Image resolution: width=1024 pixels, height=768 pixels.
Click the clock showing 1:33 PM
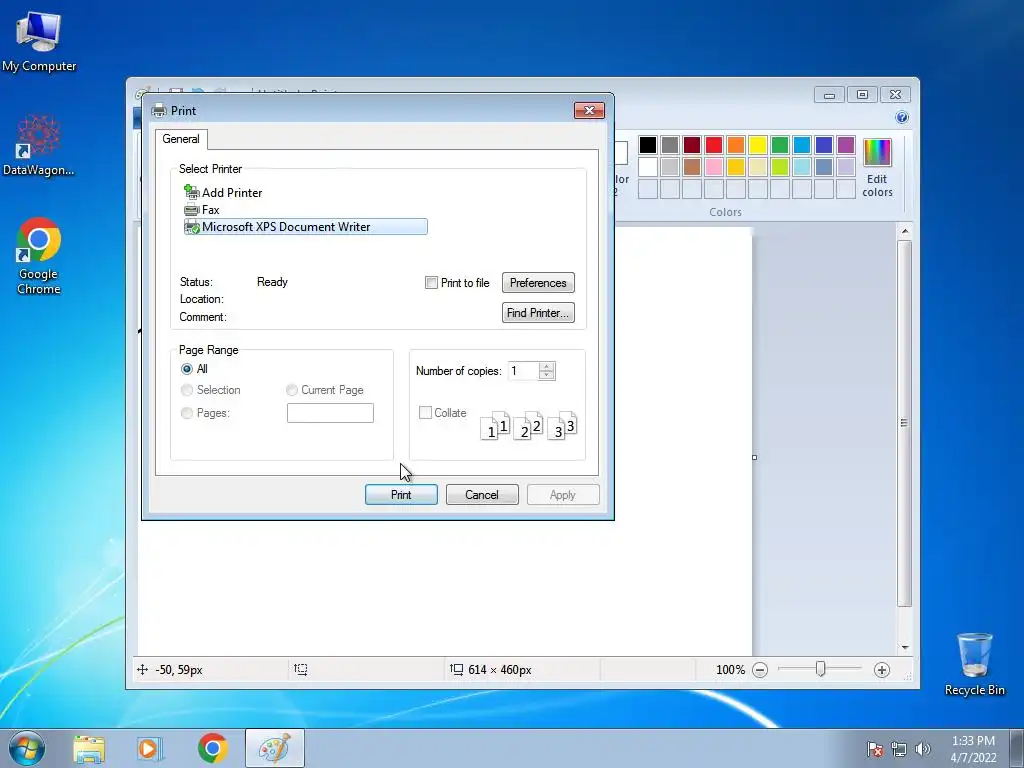pyautogui.click(x=973, y=749)
